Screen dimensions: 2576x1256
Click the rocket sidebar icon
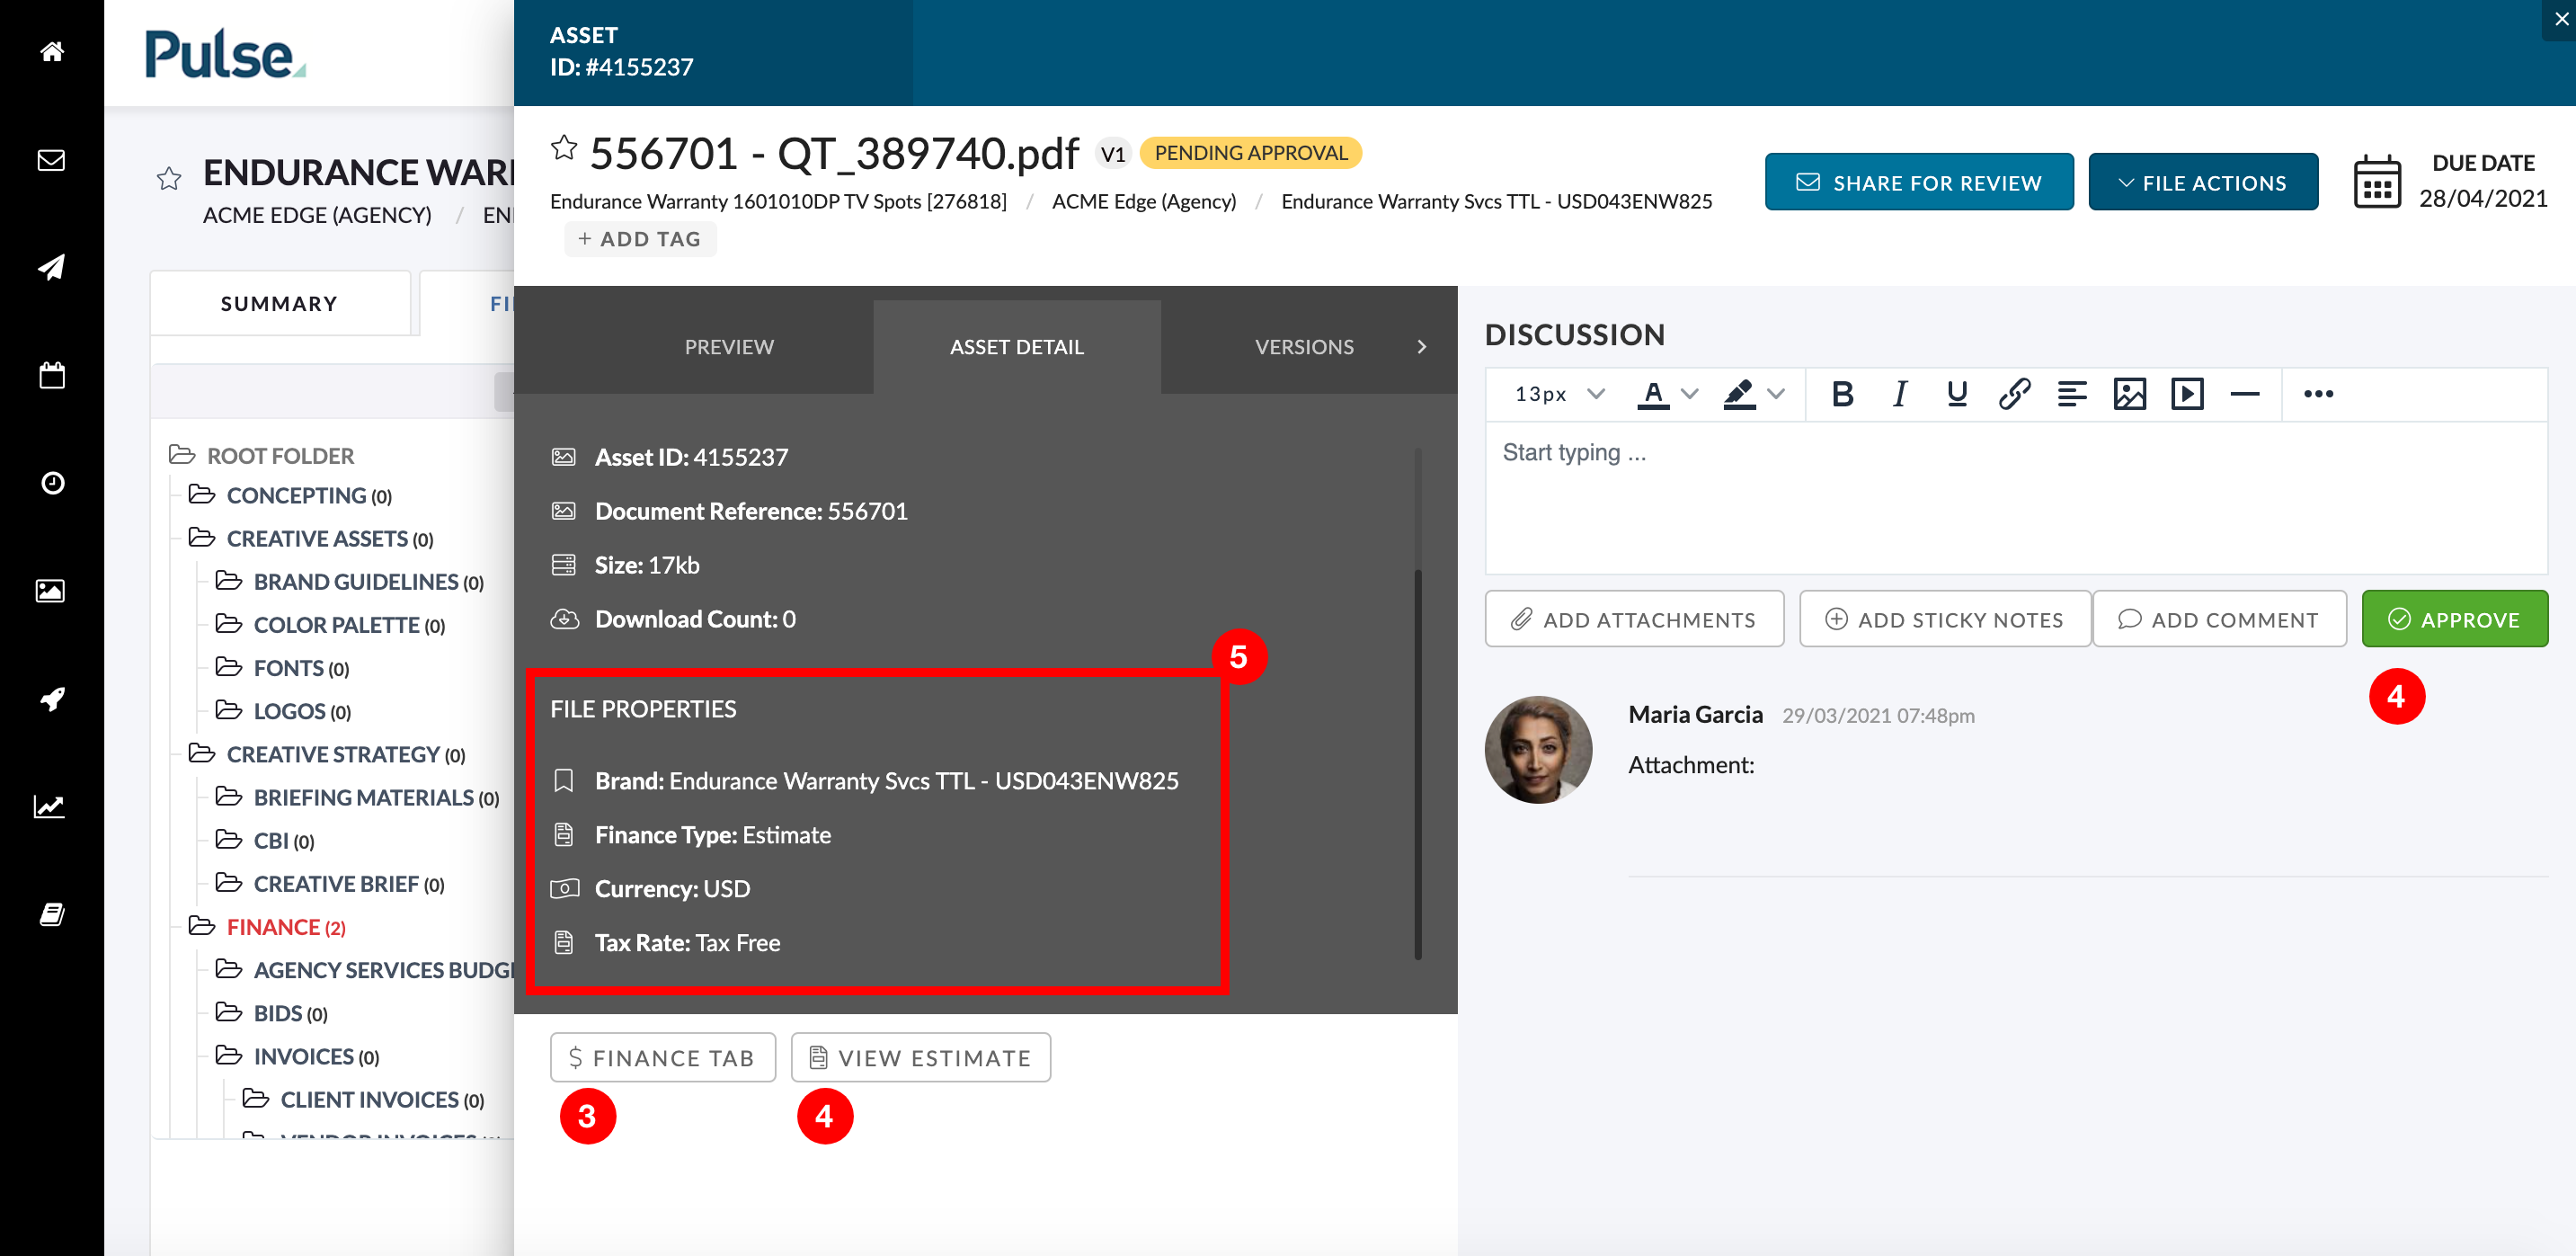point(52,698)
